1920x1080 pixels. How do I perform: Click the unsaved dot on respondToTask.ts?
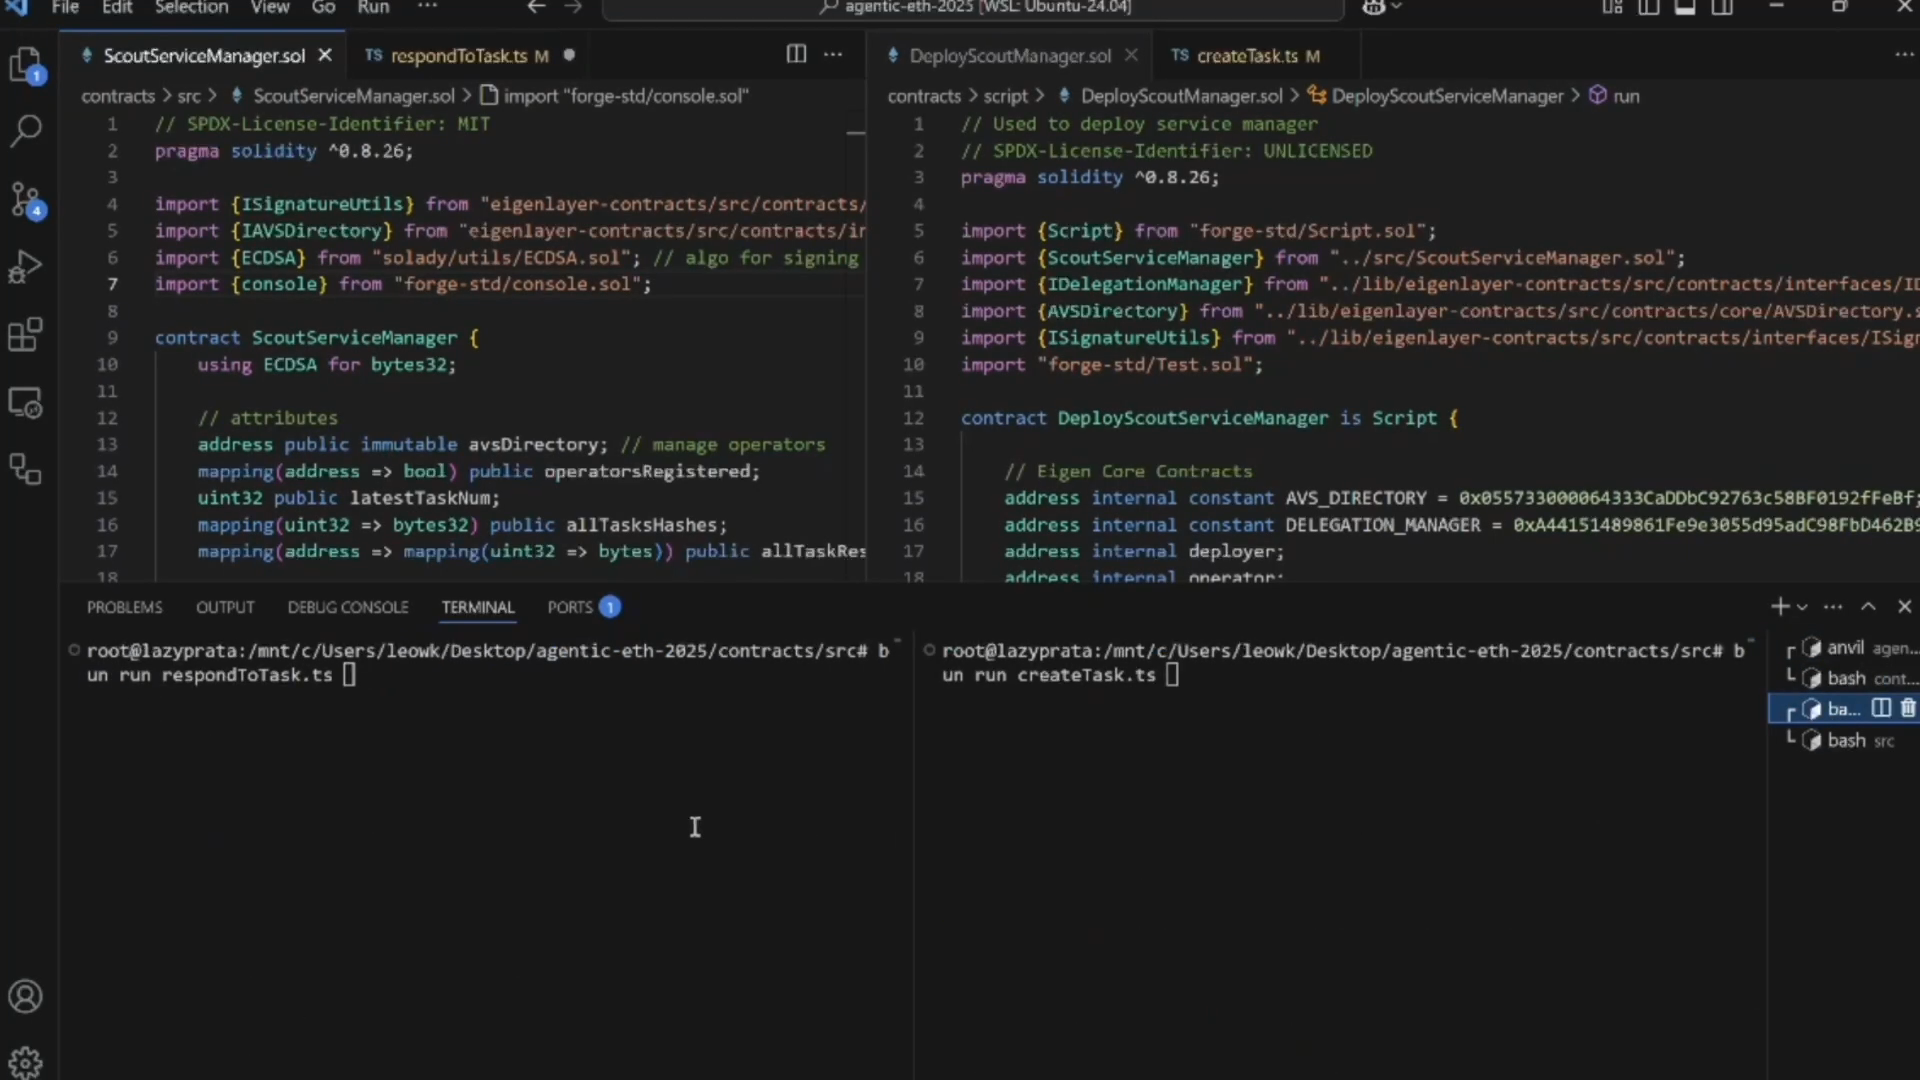point(569,55)
